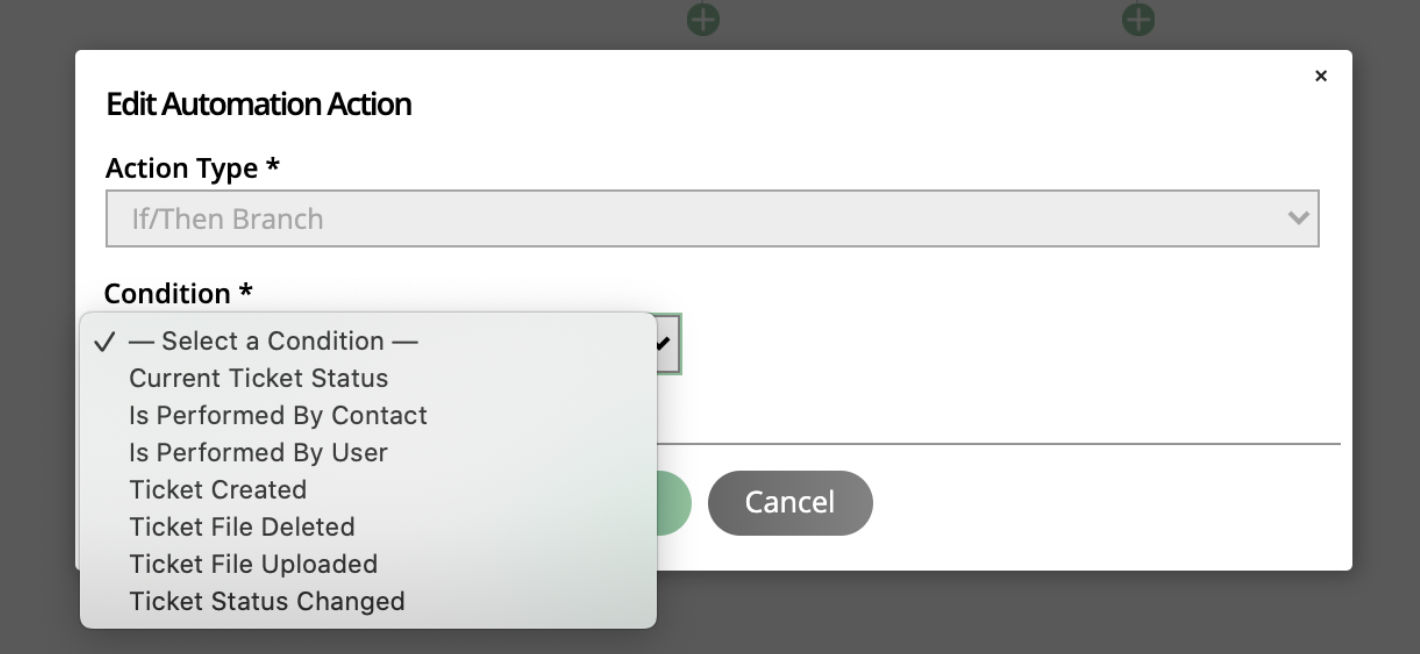Viewport: 1420px width, 654px height.
Task: Click the left green plus icon
Action: tap(703, 18)
